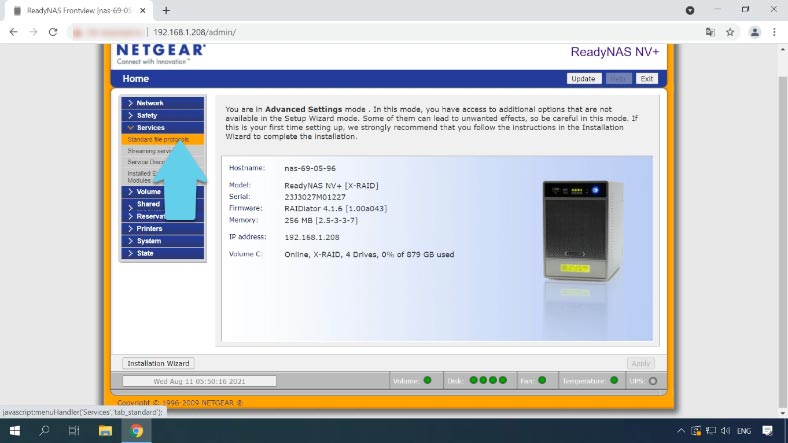The image size is (788, 443).
Task: Click the NETGEAR logo
Action: pyautogui.click(x=161, y=54)
